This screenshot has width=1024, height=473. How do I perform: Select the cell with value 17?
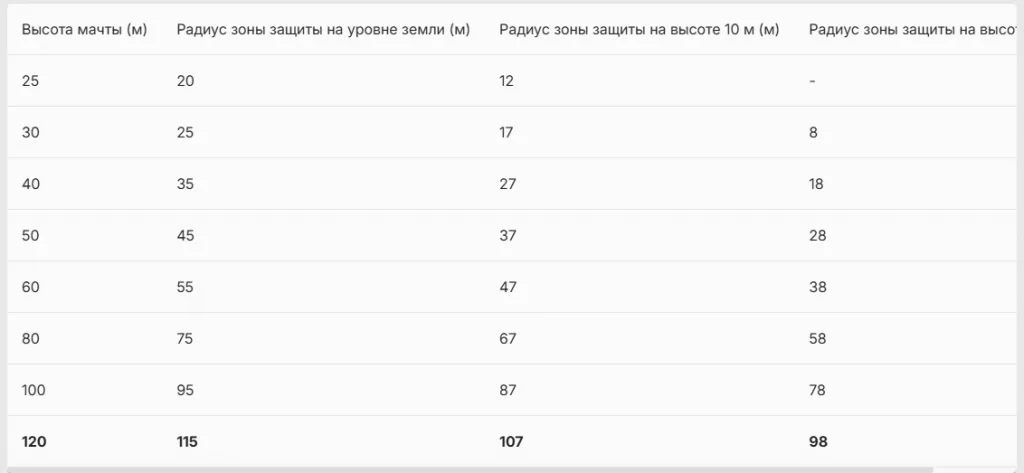pyautogui.click(x=506, y=132)
